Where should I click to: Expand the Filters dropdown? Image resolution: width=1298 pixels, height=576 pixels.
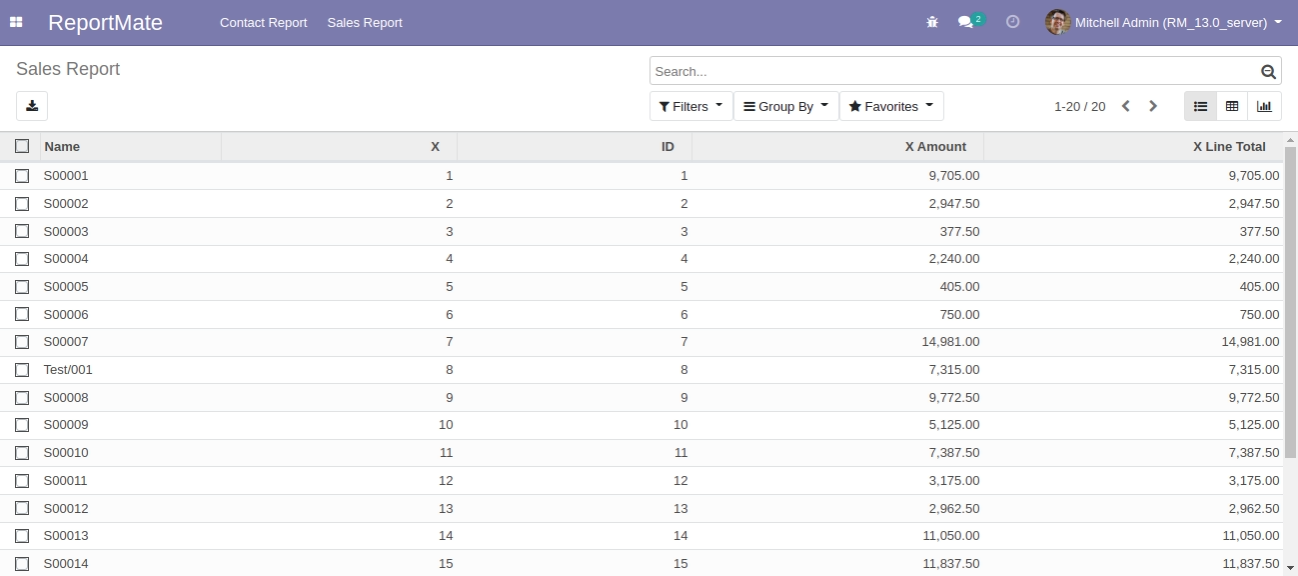[691, 106]
